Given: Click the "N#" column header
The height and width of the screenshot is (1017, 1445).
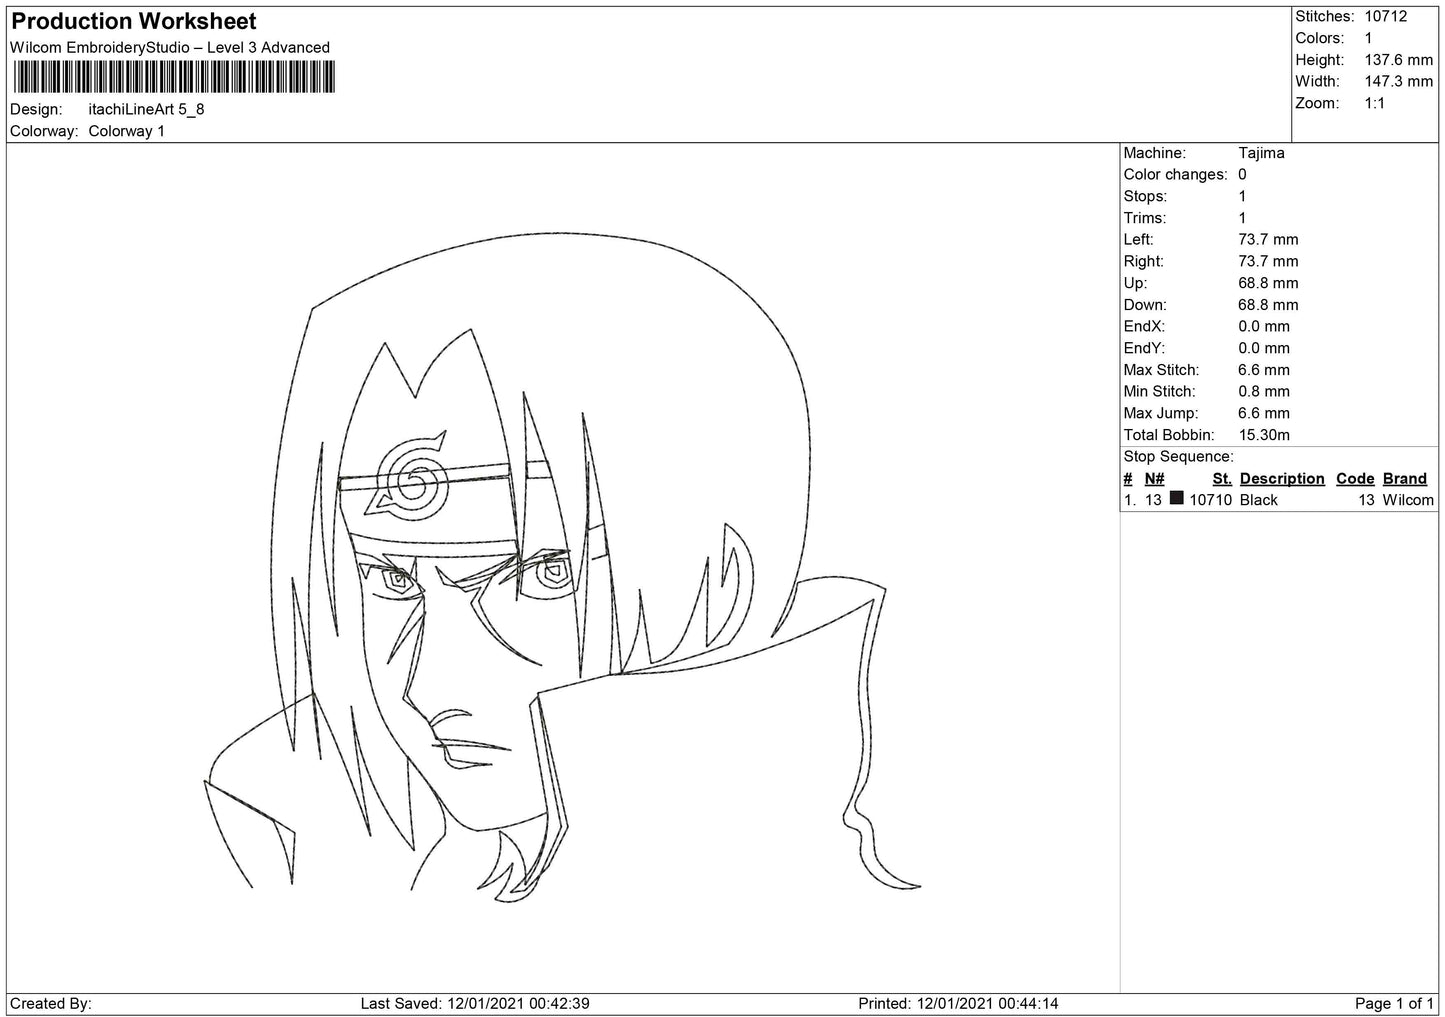Looking at the screenshot, I should tap(1155, 479).
